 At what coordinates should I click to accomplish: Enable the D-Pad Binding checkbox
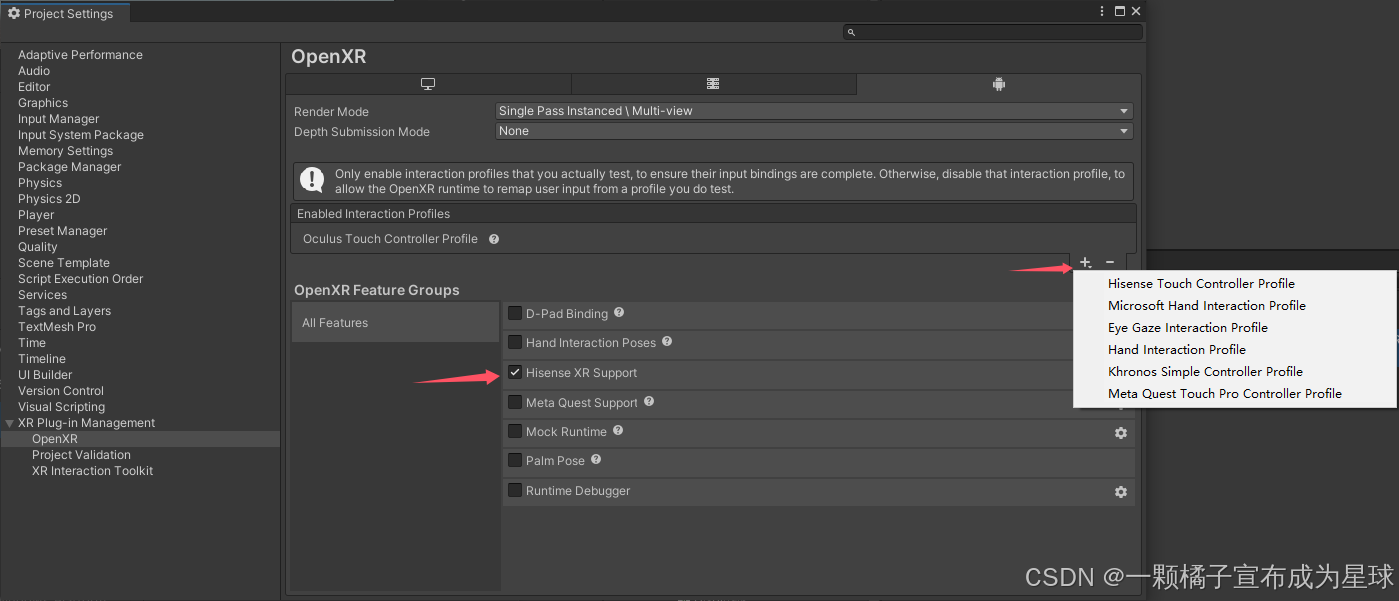pyautogui.click(x=515, y=313)
